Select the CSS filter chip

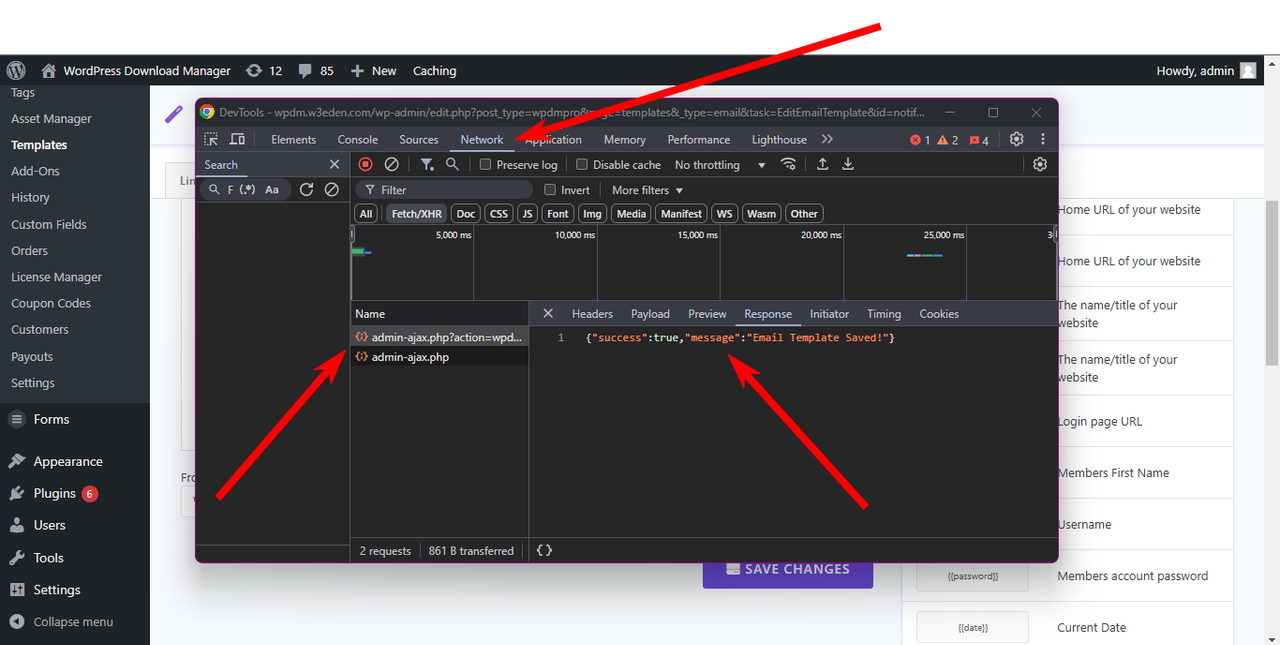click(x=498, y=213)
